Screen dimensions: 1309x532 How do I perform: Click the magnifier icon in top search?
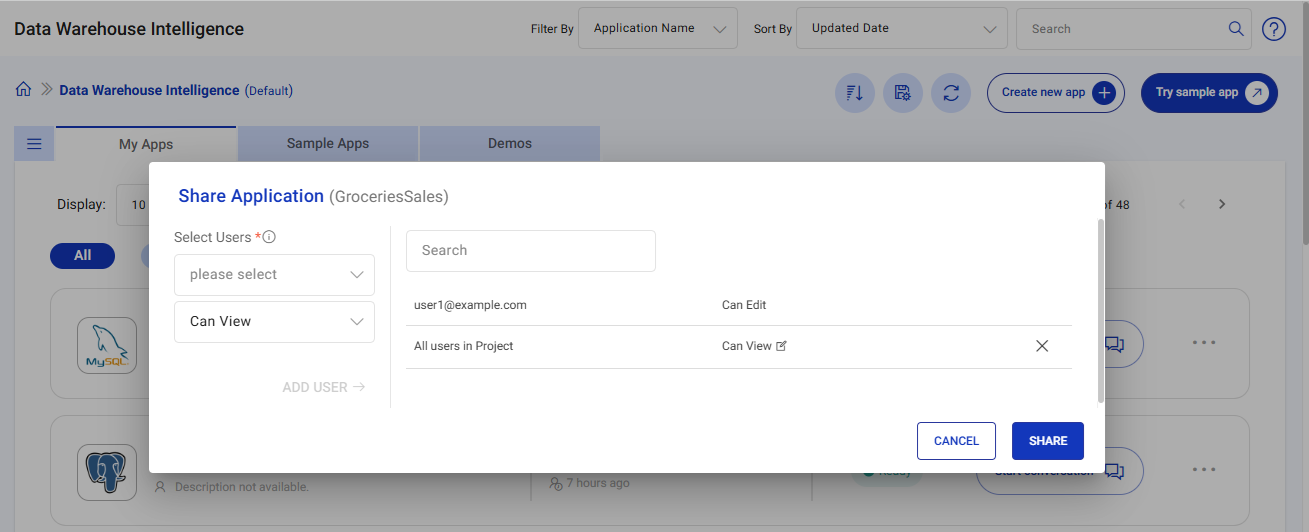click(x=1236, y=28)
